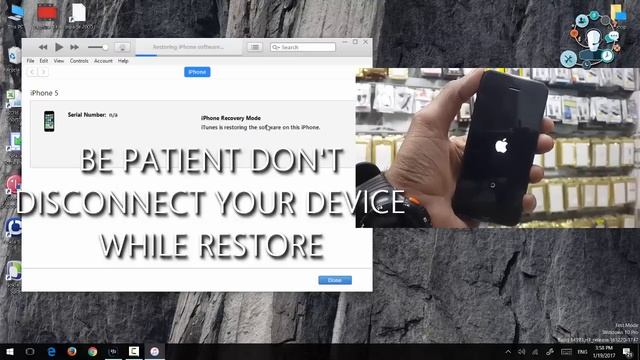The height and width of the screenshot is (360, 640).
Task: Click the iPhone Recovery Mode heading
Action: [x=231, y=118]
